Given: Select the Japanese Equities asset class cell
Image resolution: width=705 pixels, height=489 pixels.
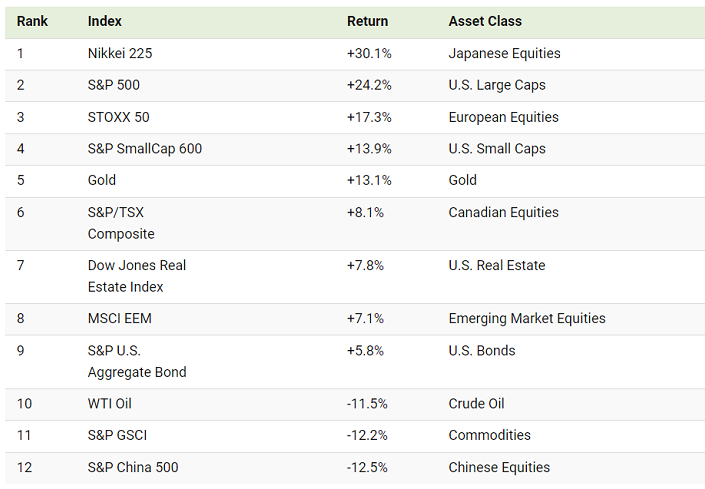Looking at the screenshot, I should 504,53.
